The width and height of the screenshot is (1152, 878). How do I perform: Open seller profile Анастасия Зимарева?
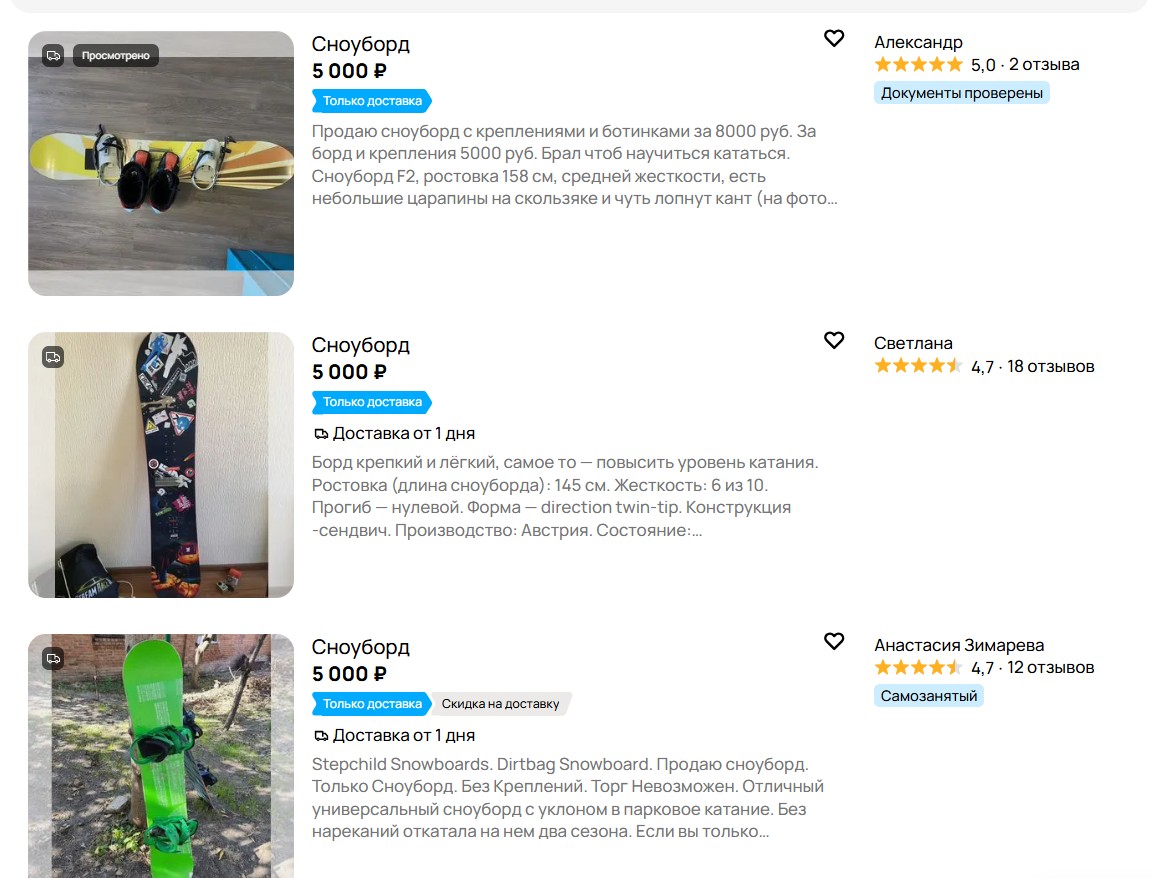pos(959,645)
